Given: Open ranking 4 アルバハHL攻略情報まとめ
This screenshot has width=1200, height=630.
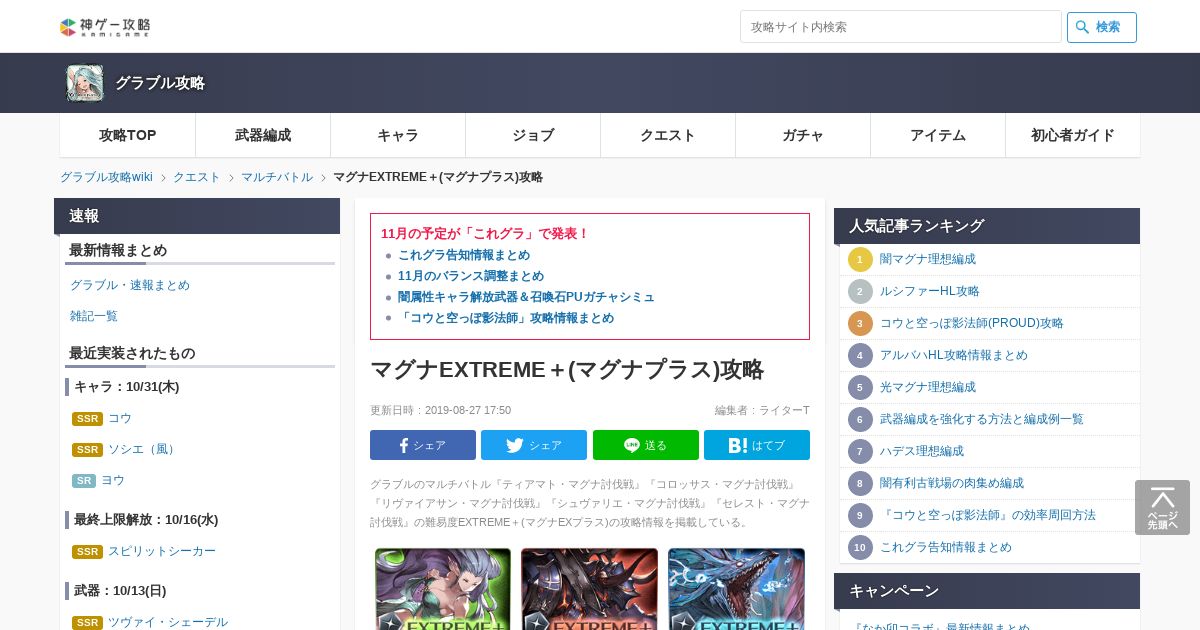Looking at the screenshot, I should 954,355.
